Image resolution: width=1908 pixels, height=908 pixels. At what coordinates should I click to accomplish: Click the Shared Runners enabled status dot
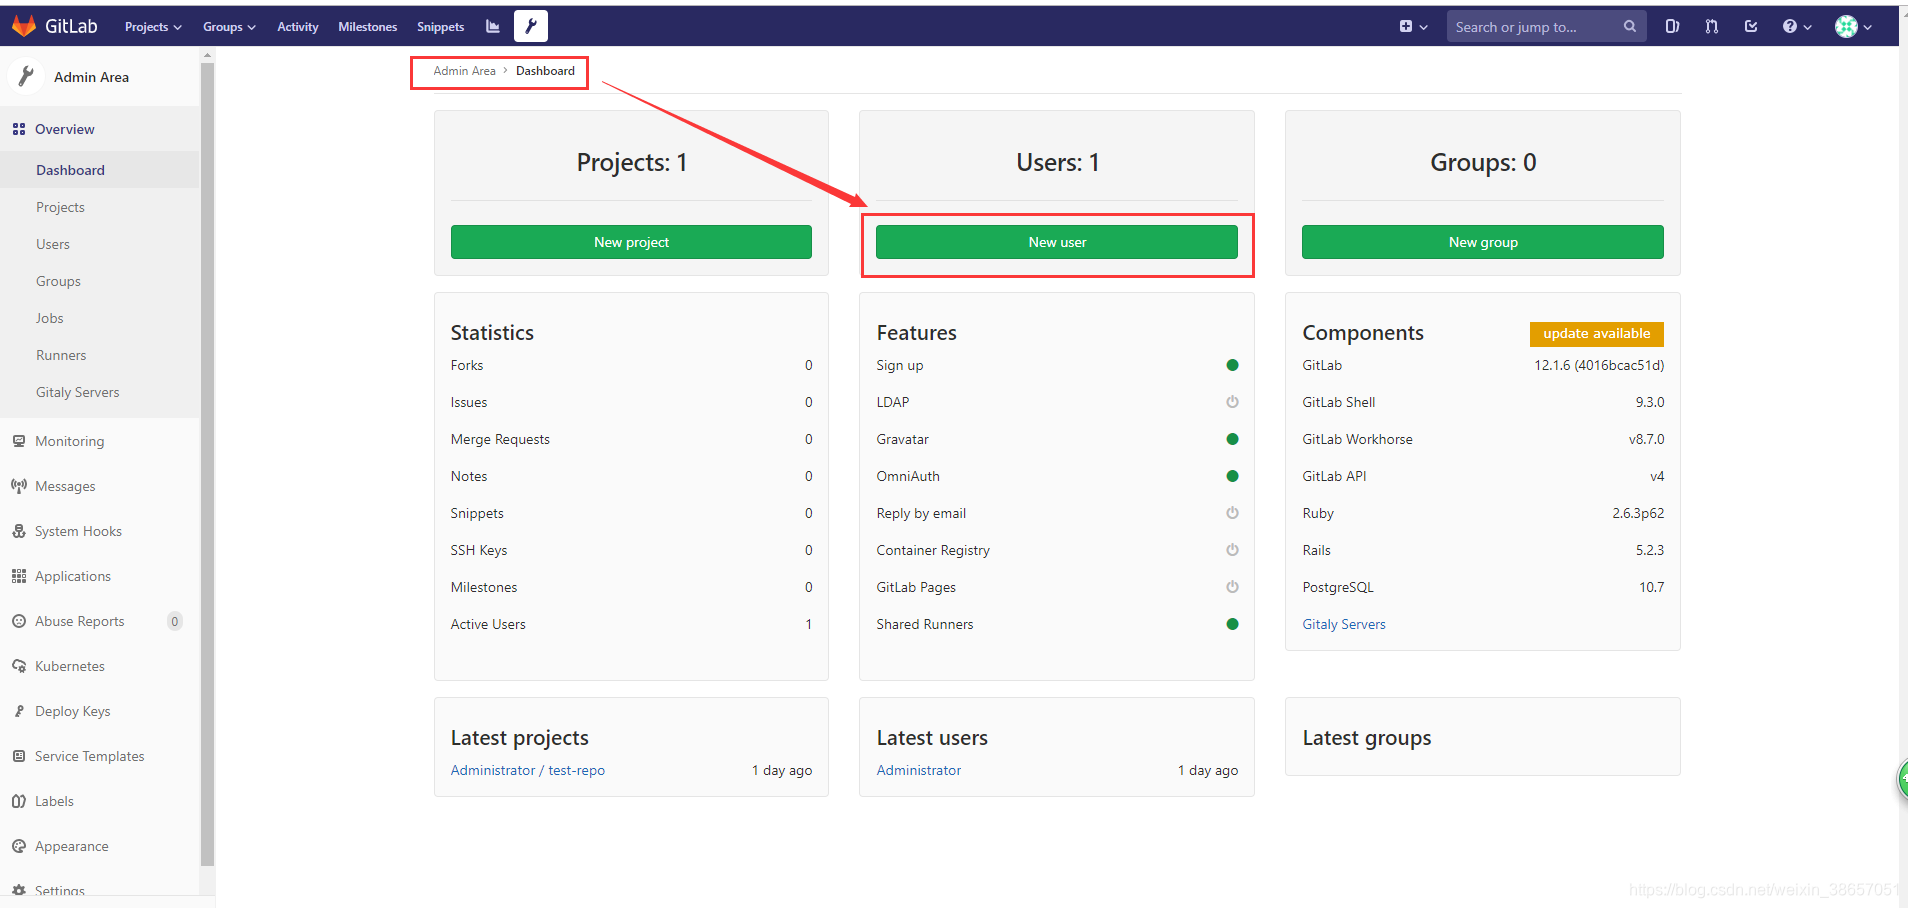pyautogui.click(x=1232, y=624)
